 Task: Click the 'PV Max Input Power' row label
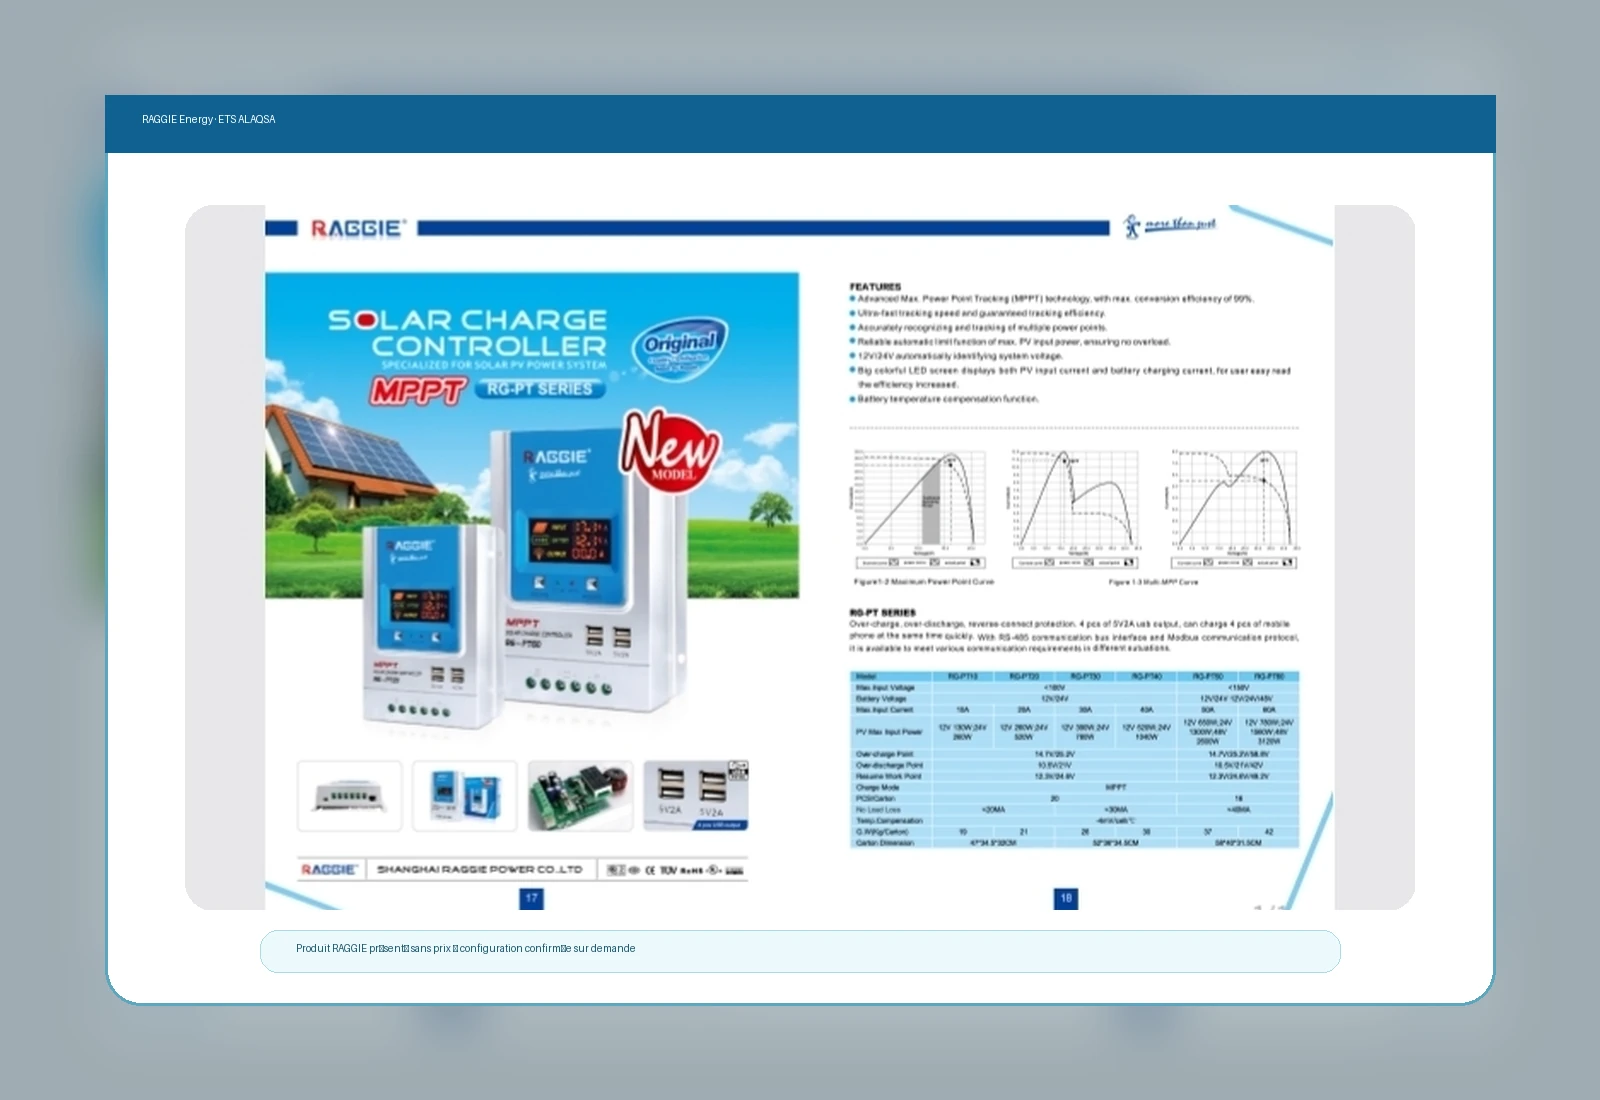(889, 731)
